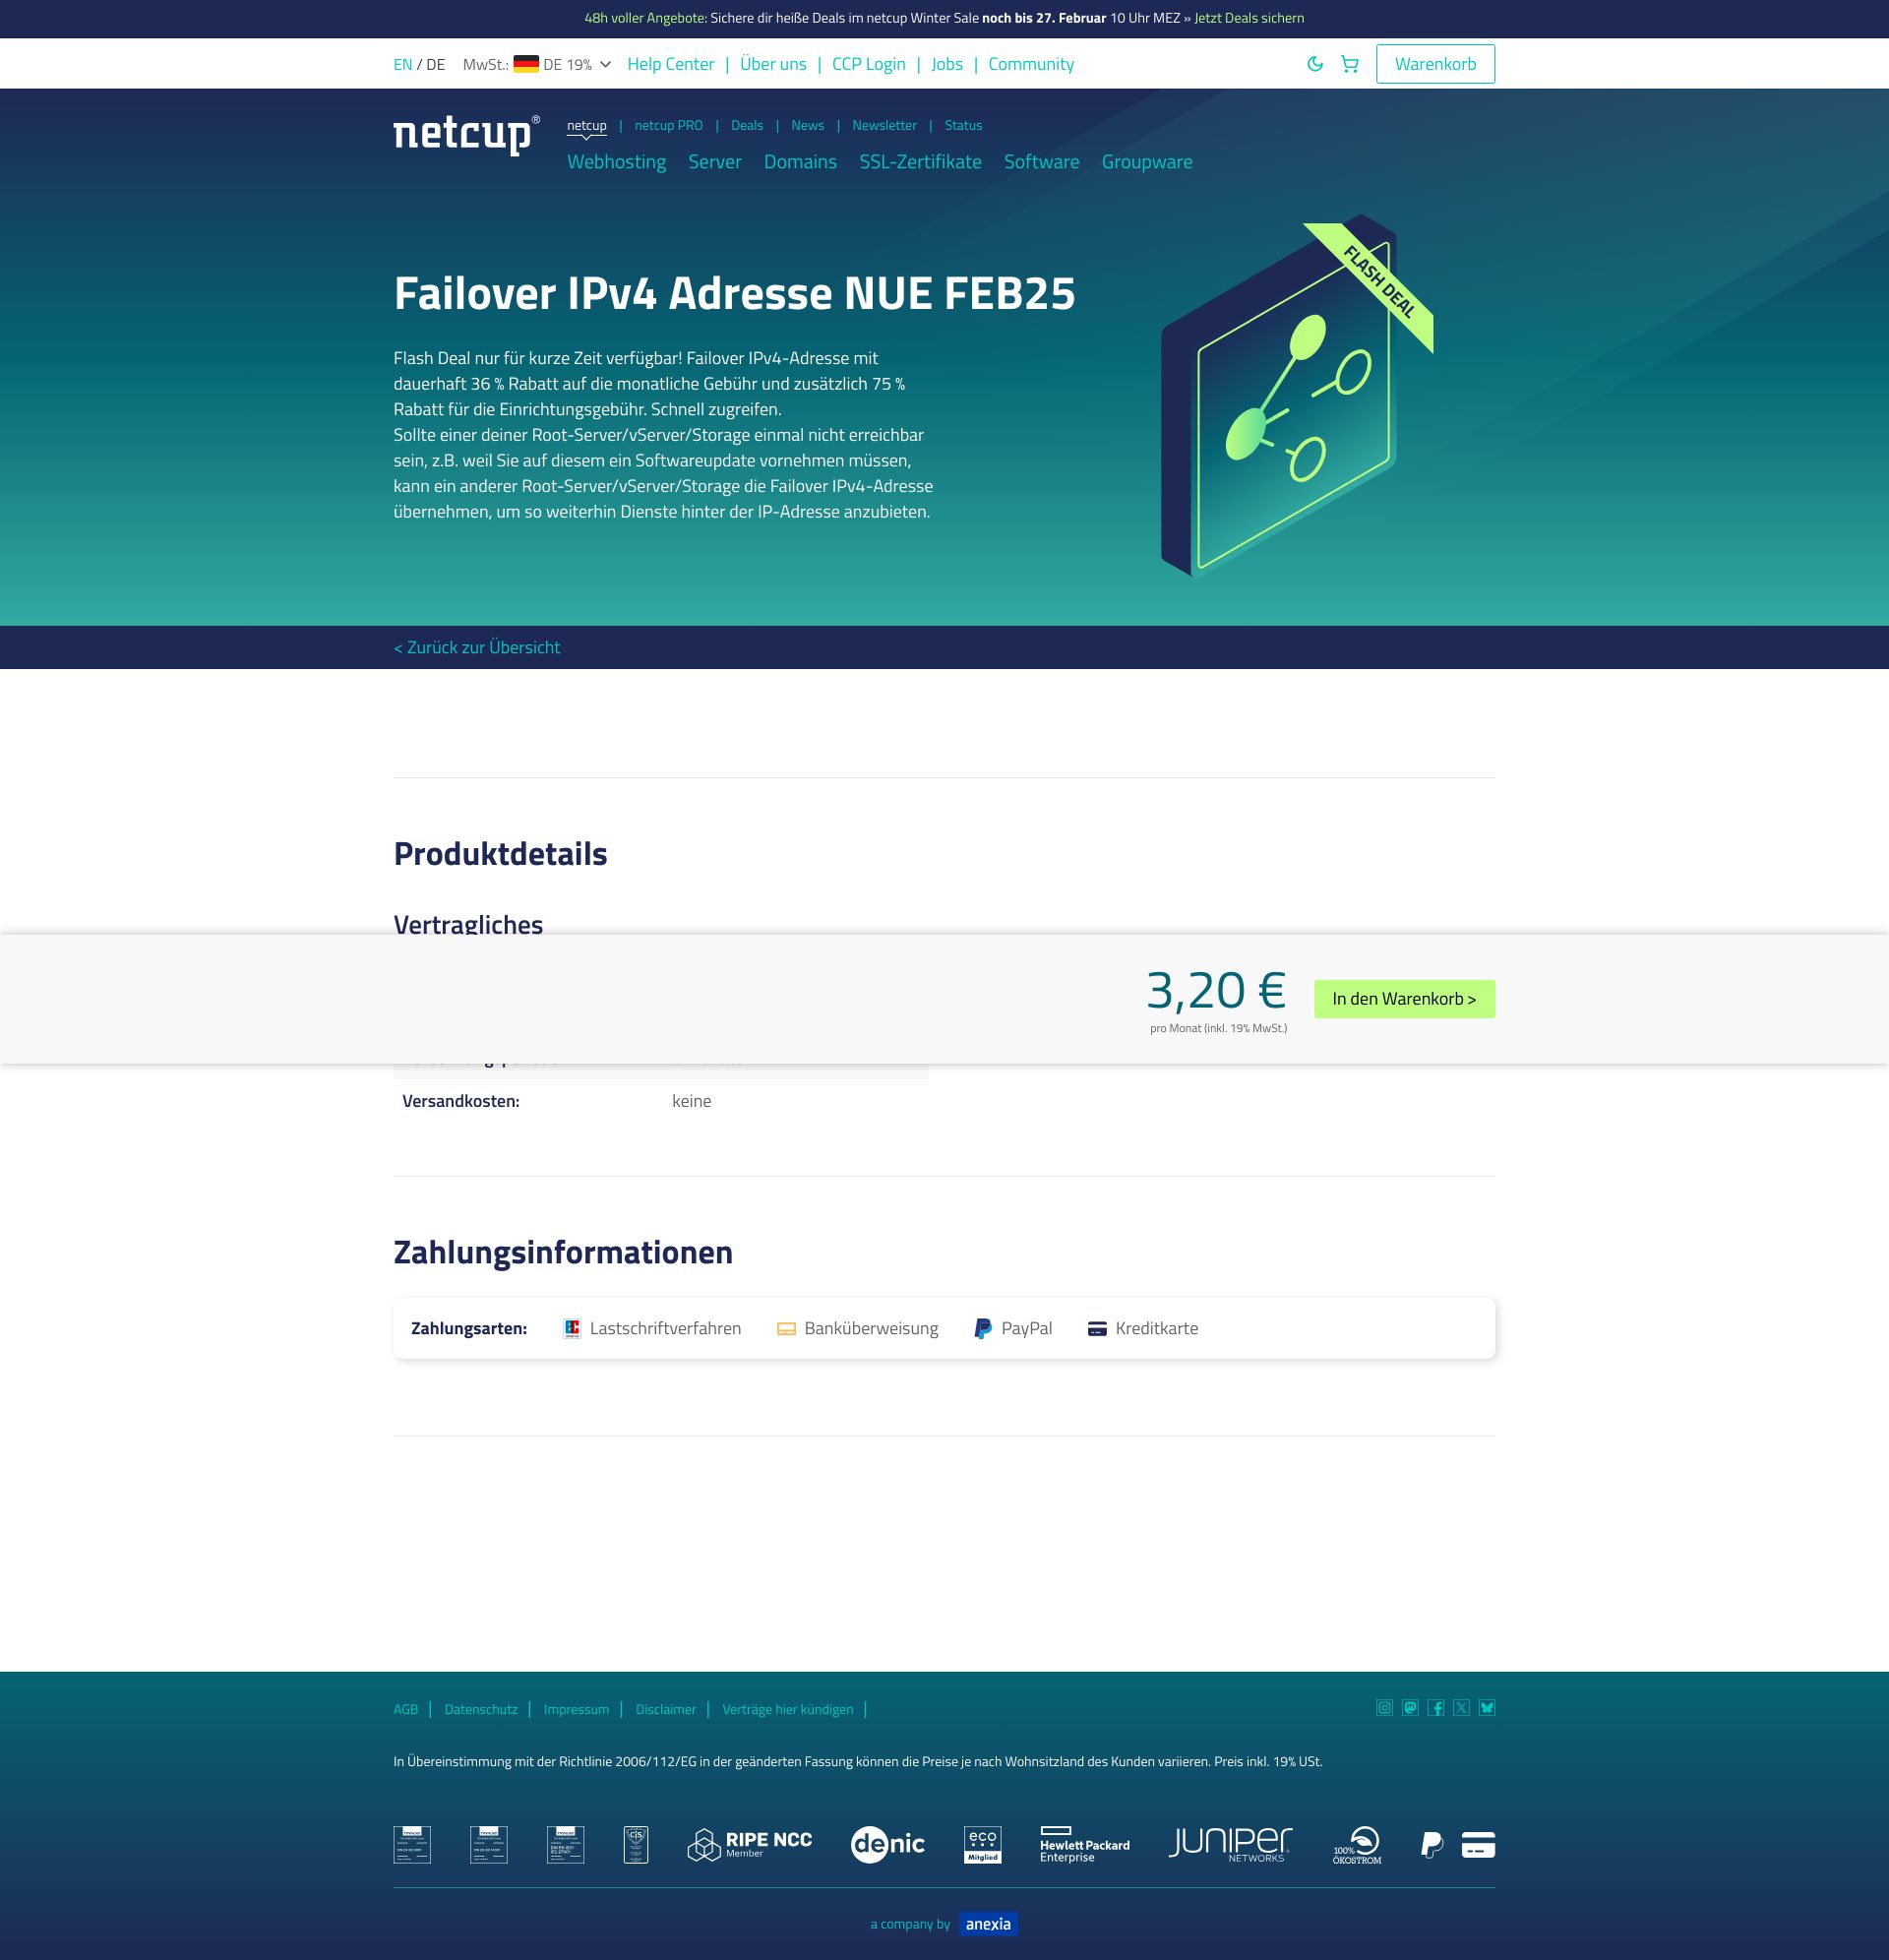Open the AGB footer link

tap(406, 1709)
